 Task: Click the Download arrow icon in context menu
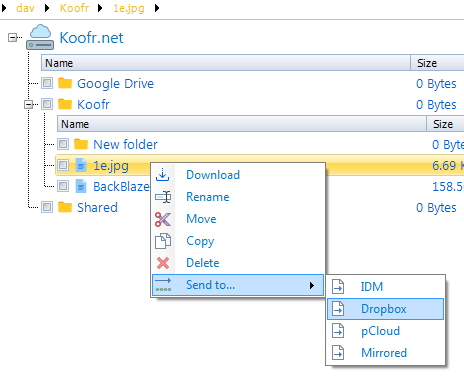[163, 175]
